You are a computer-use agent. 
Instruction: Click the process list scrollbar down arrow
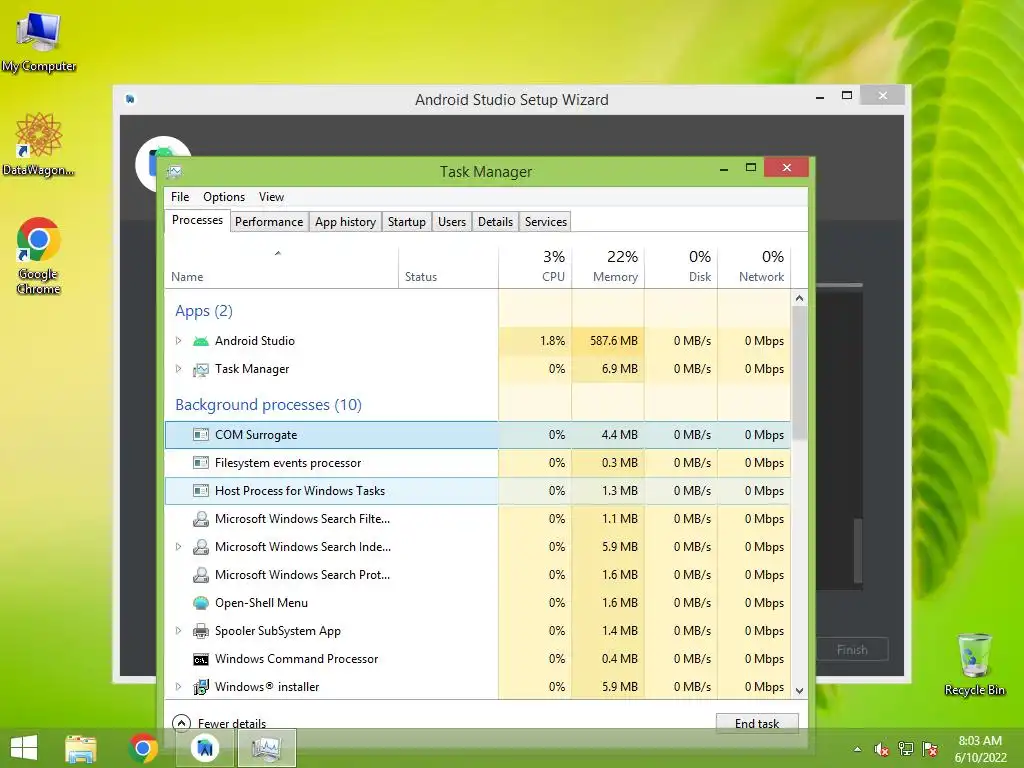click(x=799, y=690)
